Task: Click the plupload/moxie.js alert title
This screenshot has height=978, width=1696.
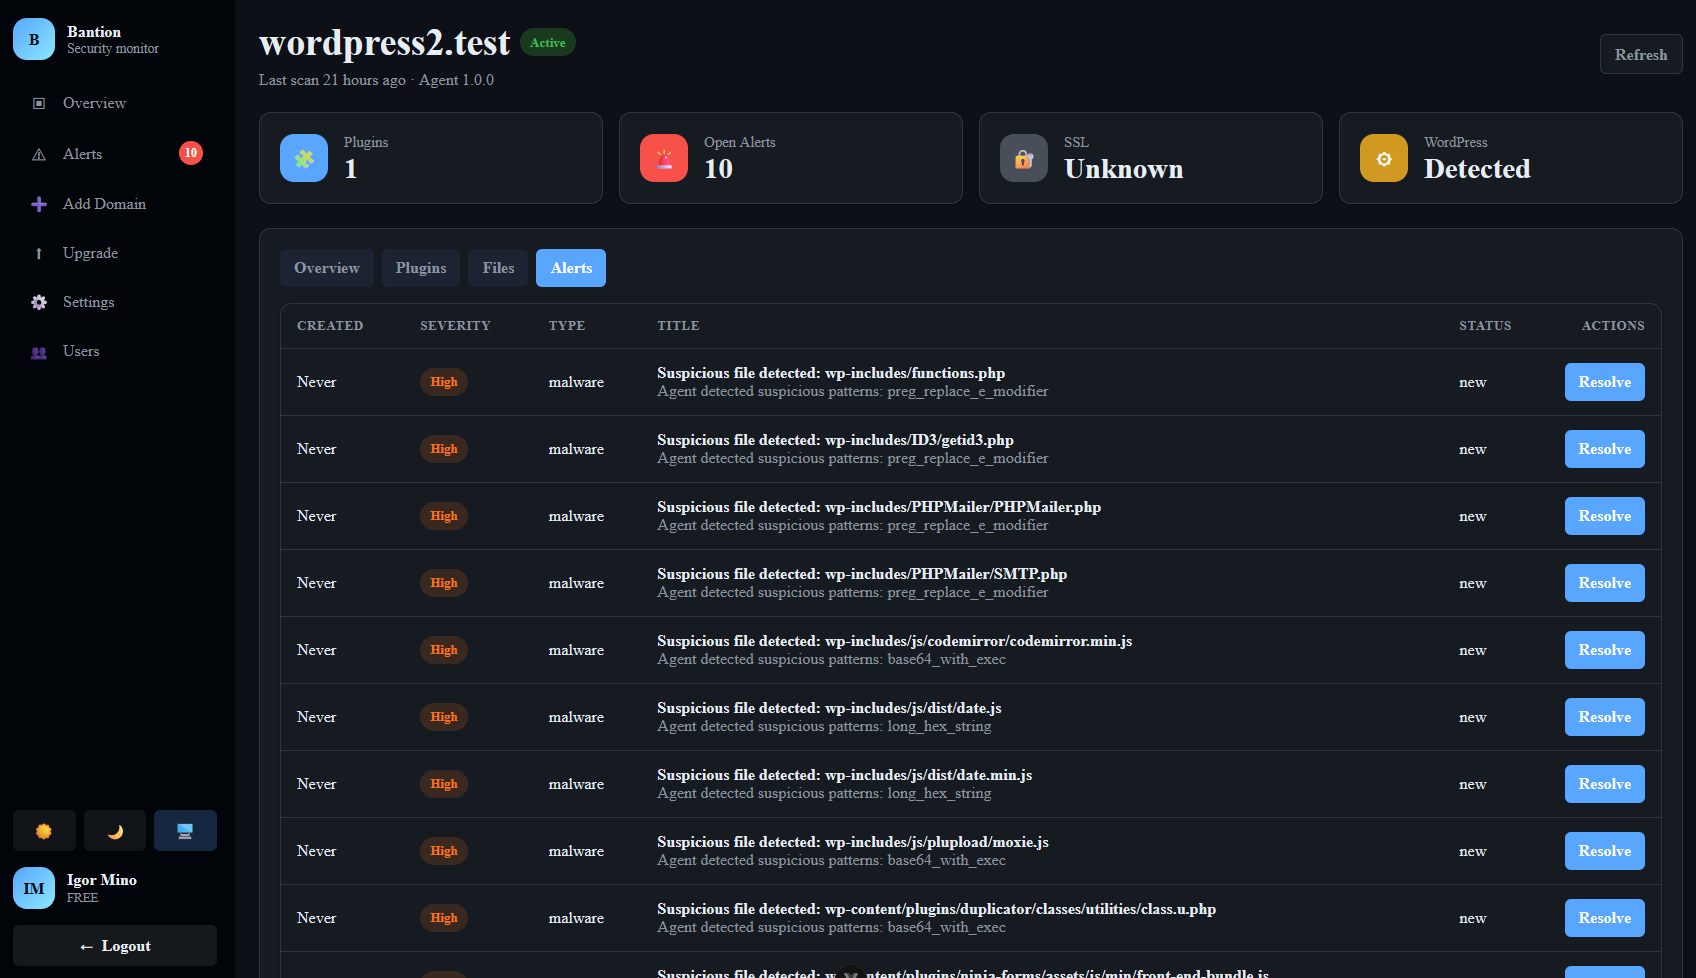Action: pyautogui.click(x=853, y=842)
